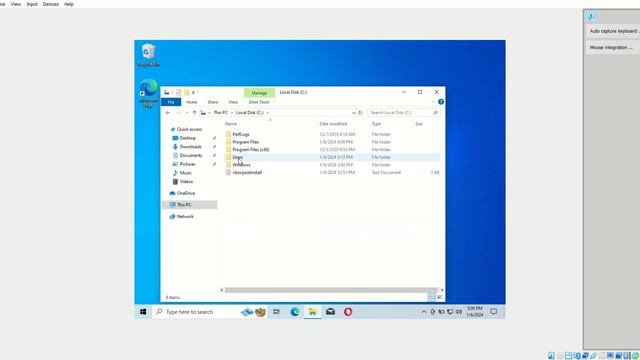Image resolution: width=640 pixels, height=360 pixels.
Task: Open the File tab in Explorer ribbon
Action: click(x=171, y=102)
